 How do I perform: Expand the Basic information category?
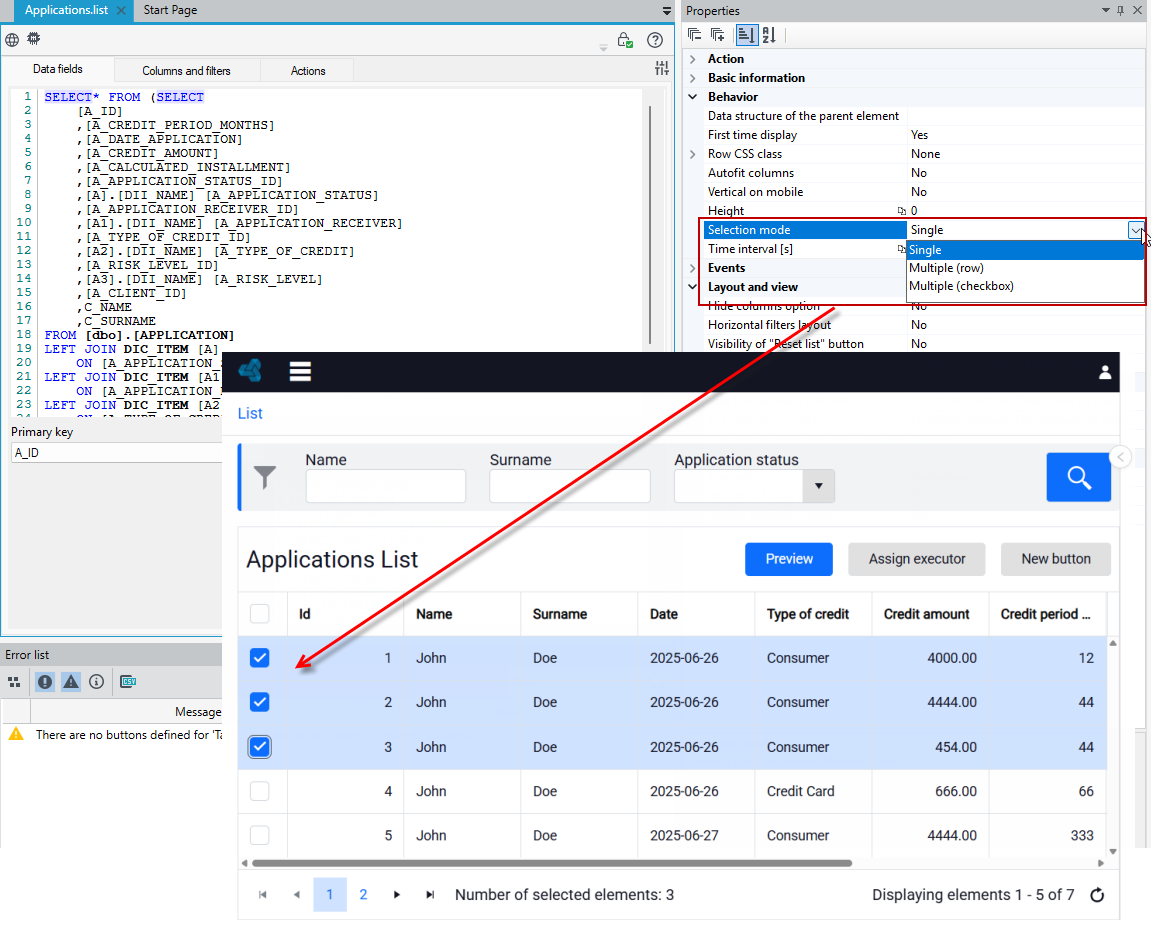[x=693, y=78]
